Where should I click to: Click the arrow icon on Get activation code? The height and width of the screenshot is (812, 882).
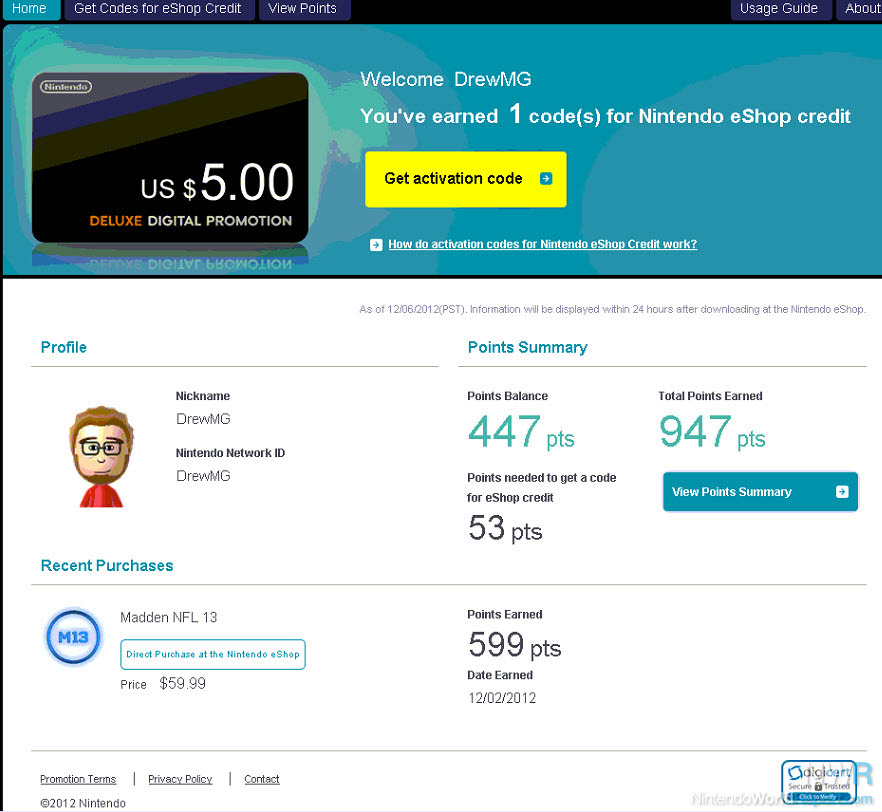[546, 178]
